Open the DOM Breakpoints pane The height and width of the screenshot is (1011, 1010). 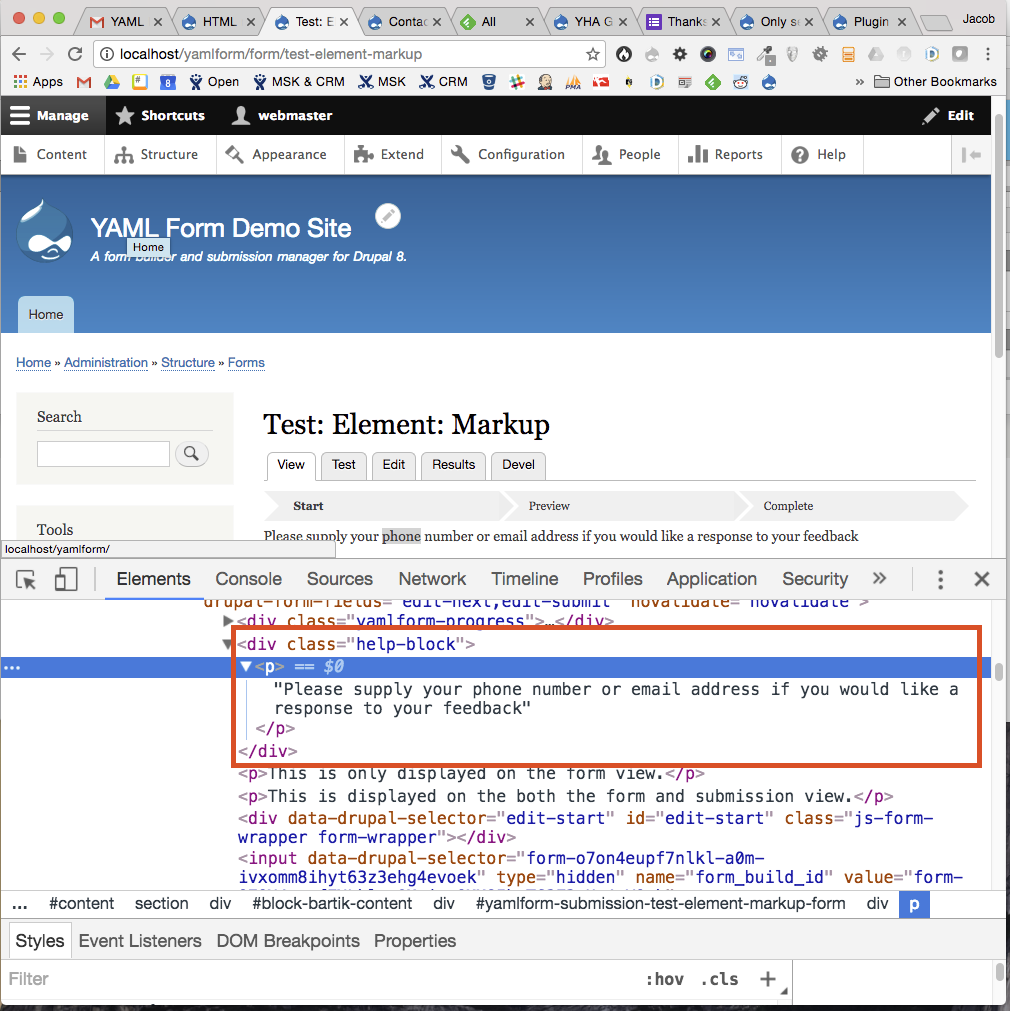point(288,941)
